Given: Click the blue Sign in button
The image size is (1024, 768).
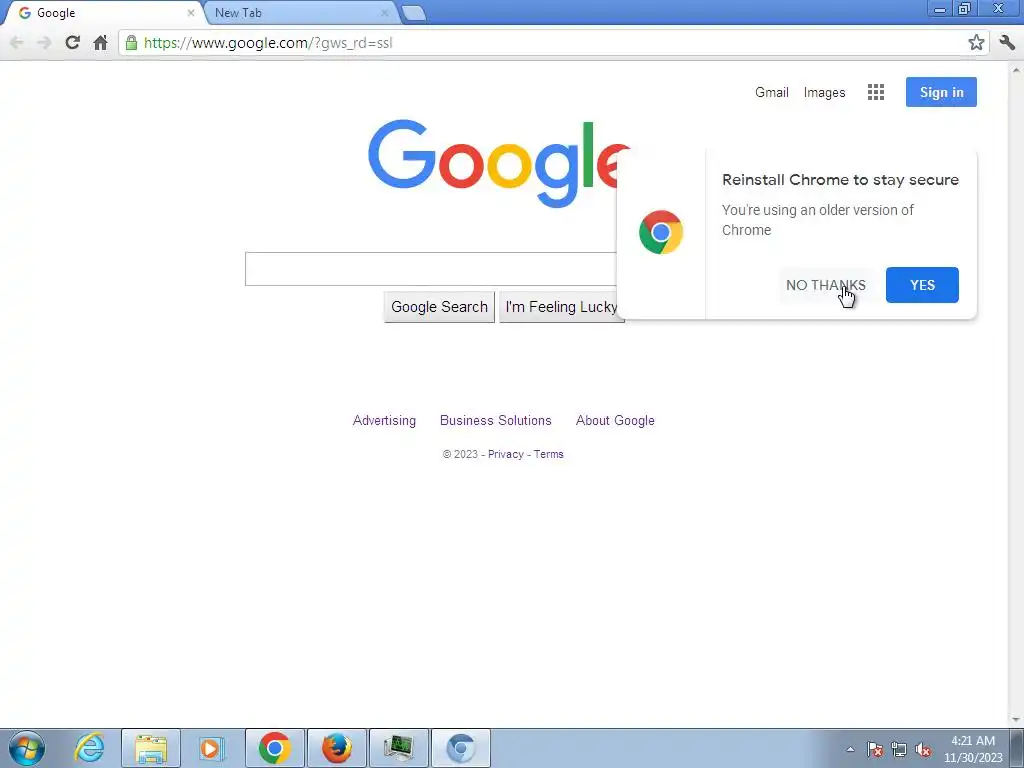Looking at the screenshot, I should click(941, 92).
